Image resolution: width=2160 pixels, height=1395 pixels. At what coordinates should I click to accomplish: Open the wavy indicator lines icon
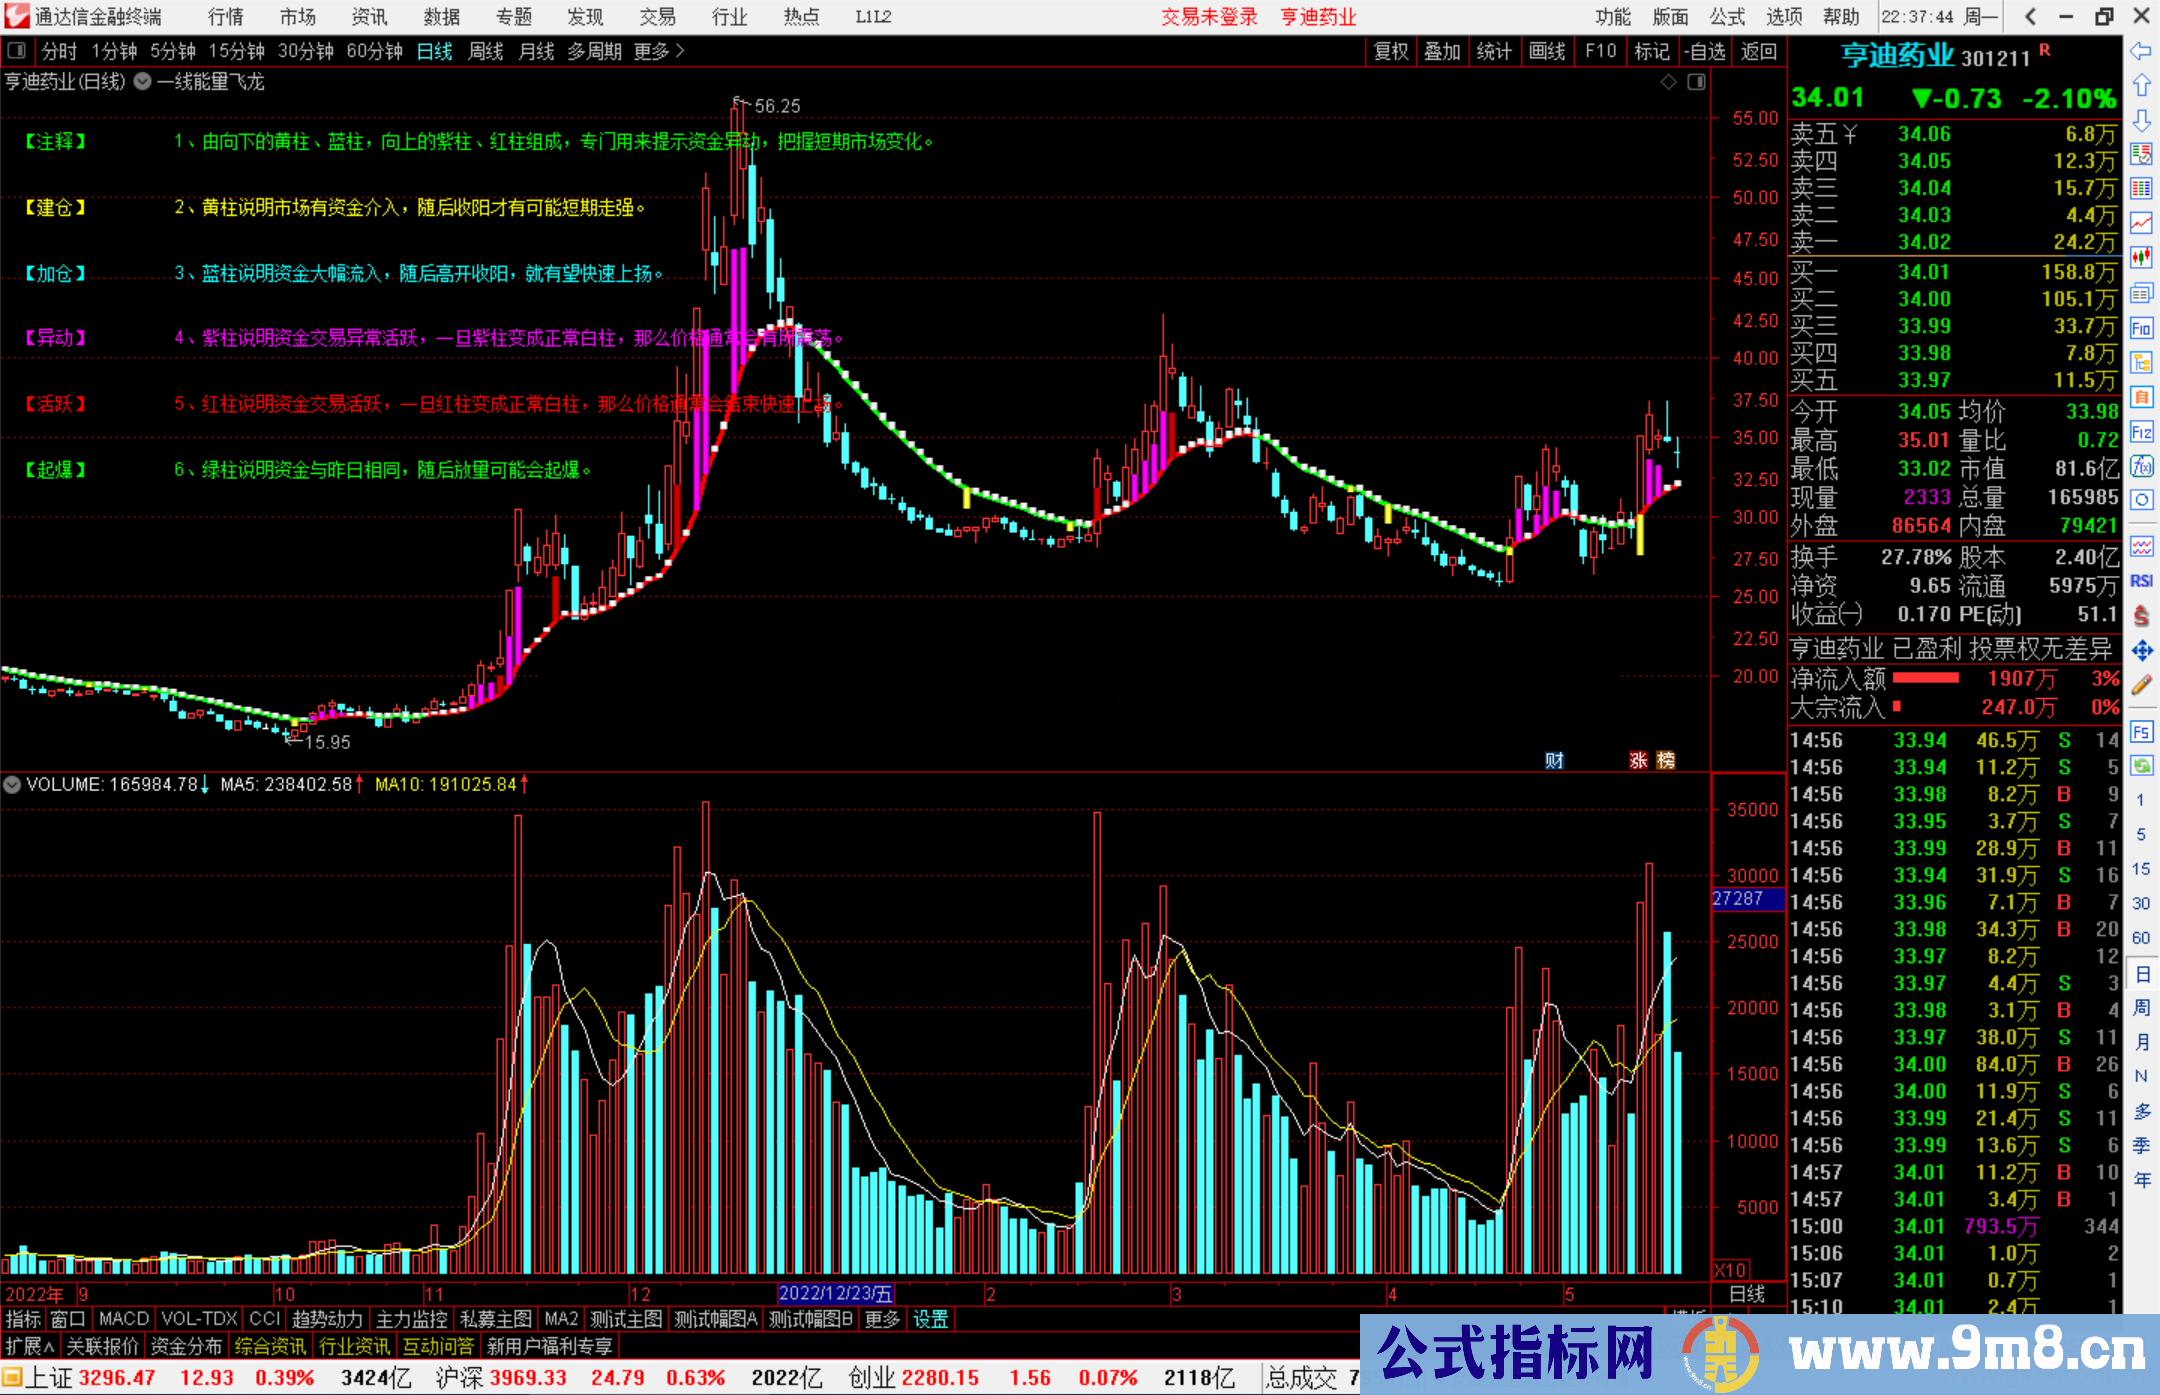(2141, 546)
